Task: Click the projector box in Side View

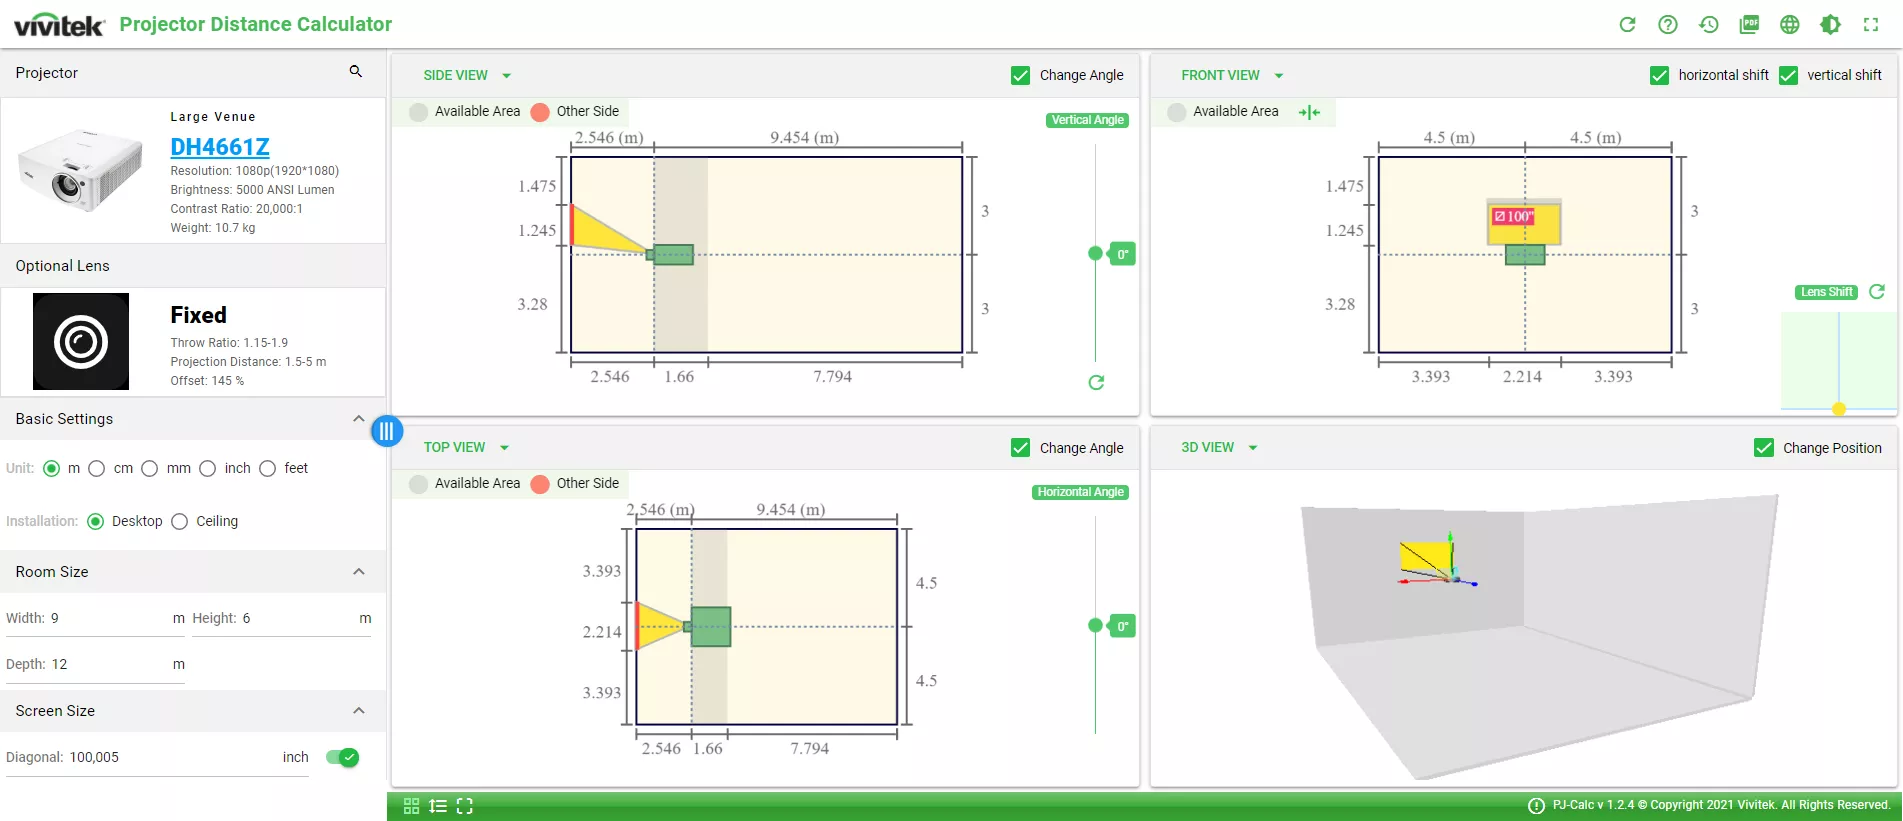Action: click(673, 255)
